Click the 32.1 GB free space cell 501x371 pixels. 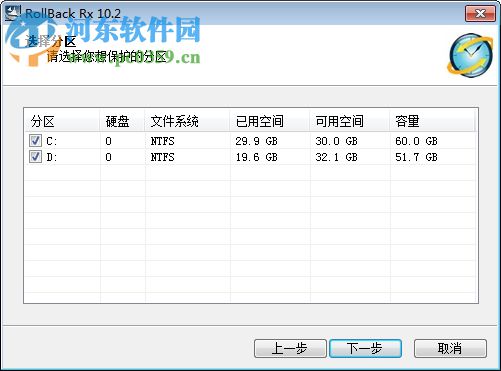(x=336, y=157)
